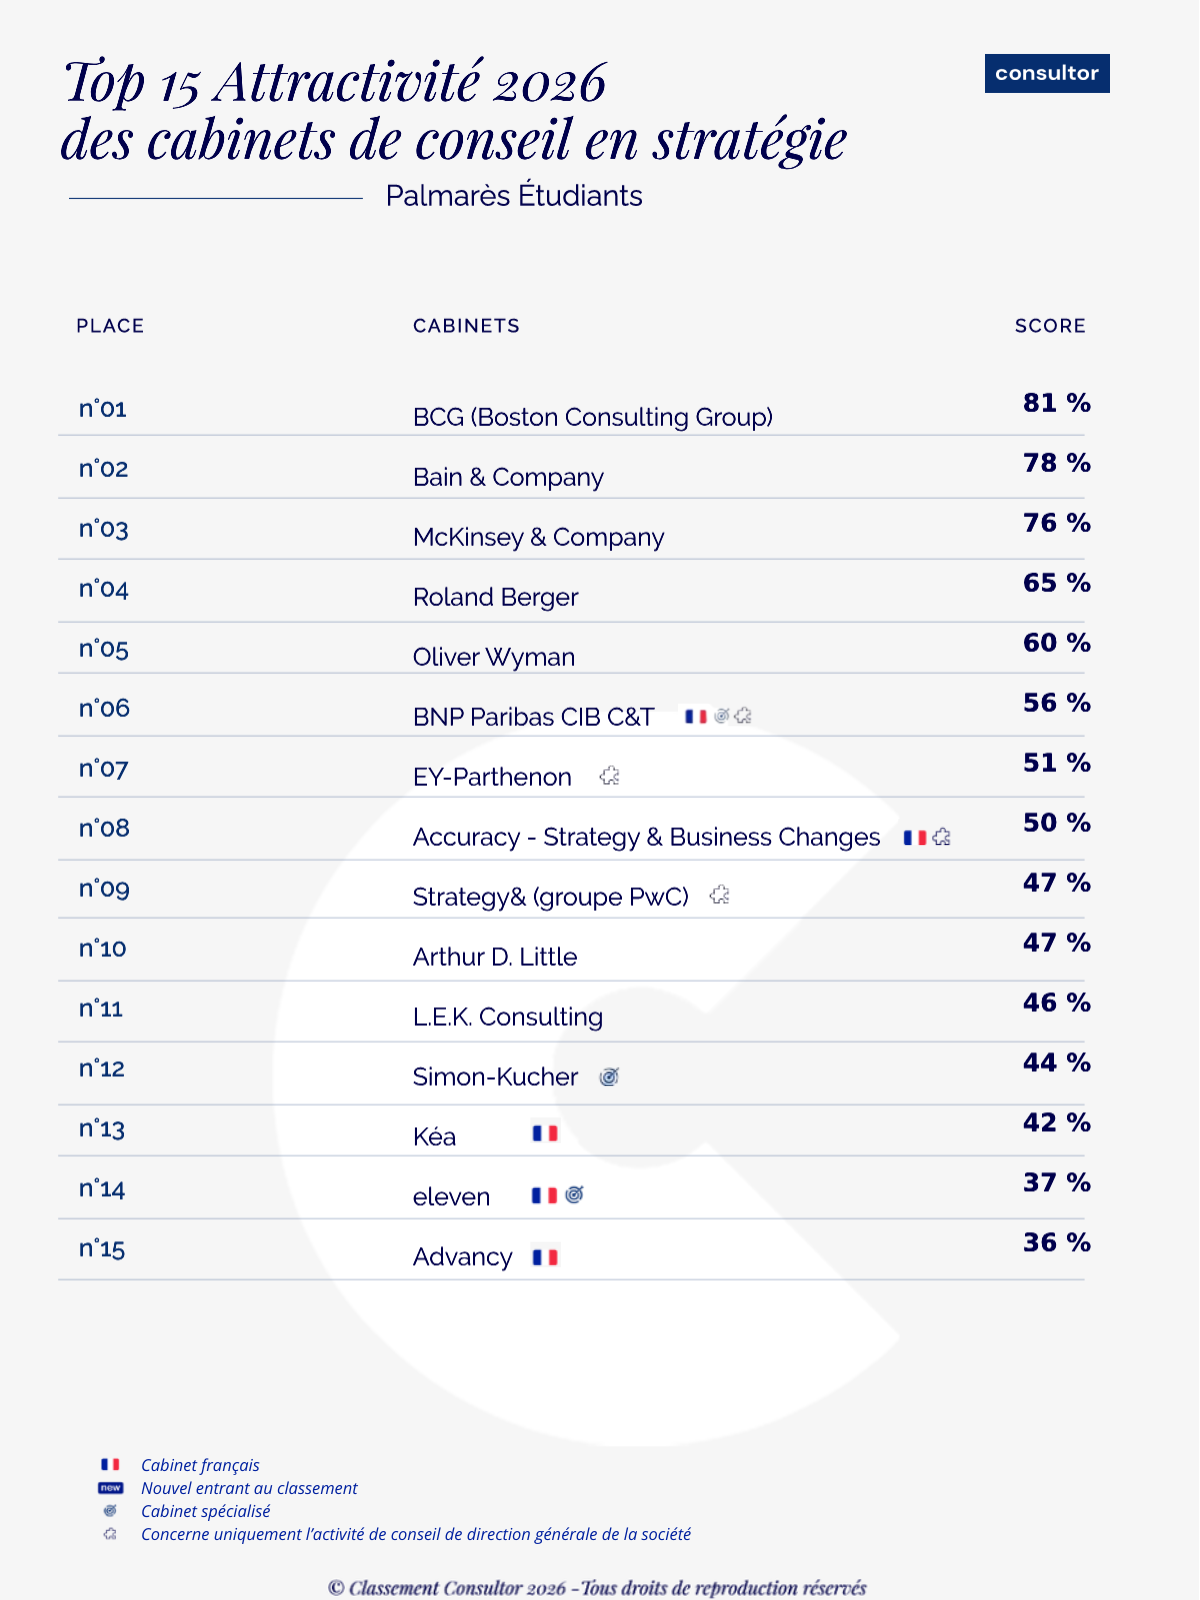Click the French flag beside BNP Paribas CIB C&T
This screenshot has height=1600, width=1200.
[x=696, y=716]
